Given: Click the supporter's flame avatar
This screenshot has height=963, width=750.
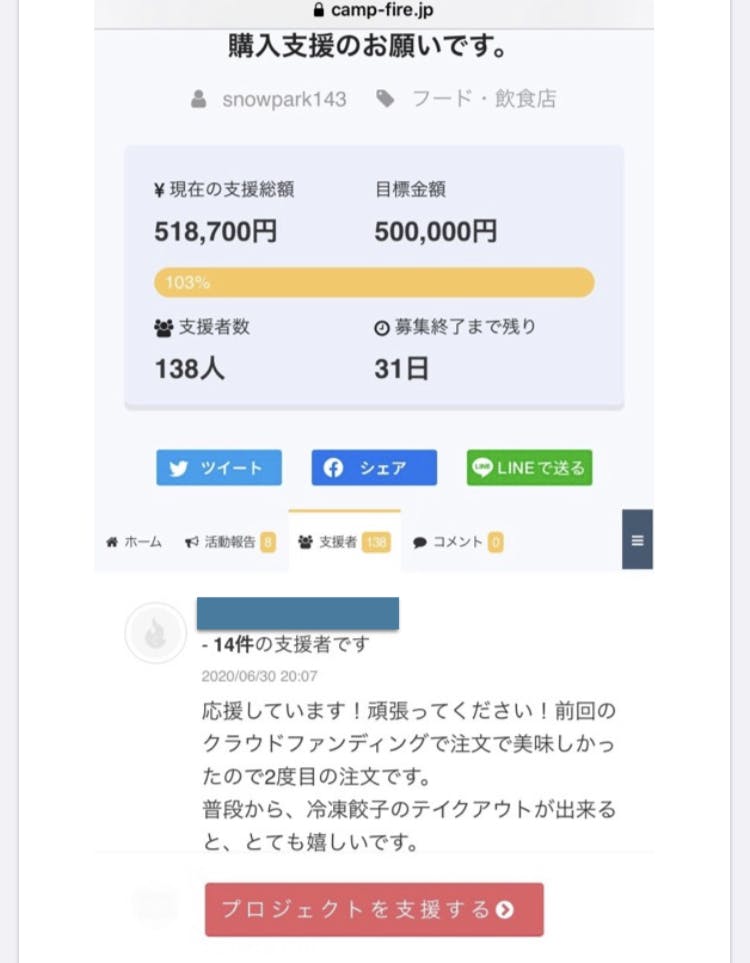Looking at the screenshot, I should (155, 633).
